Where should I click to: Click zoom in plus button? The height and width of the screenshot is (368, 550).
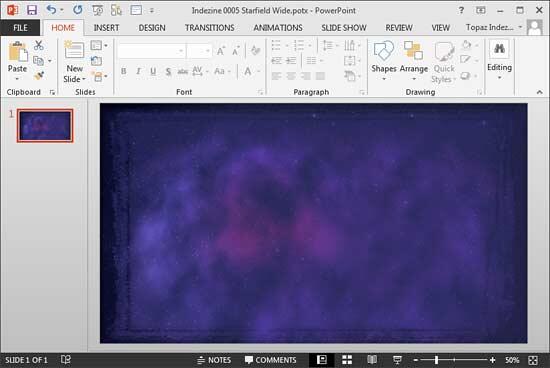click(492, 360)
